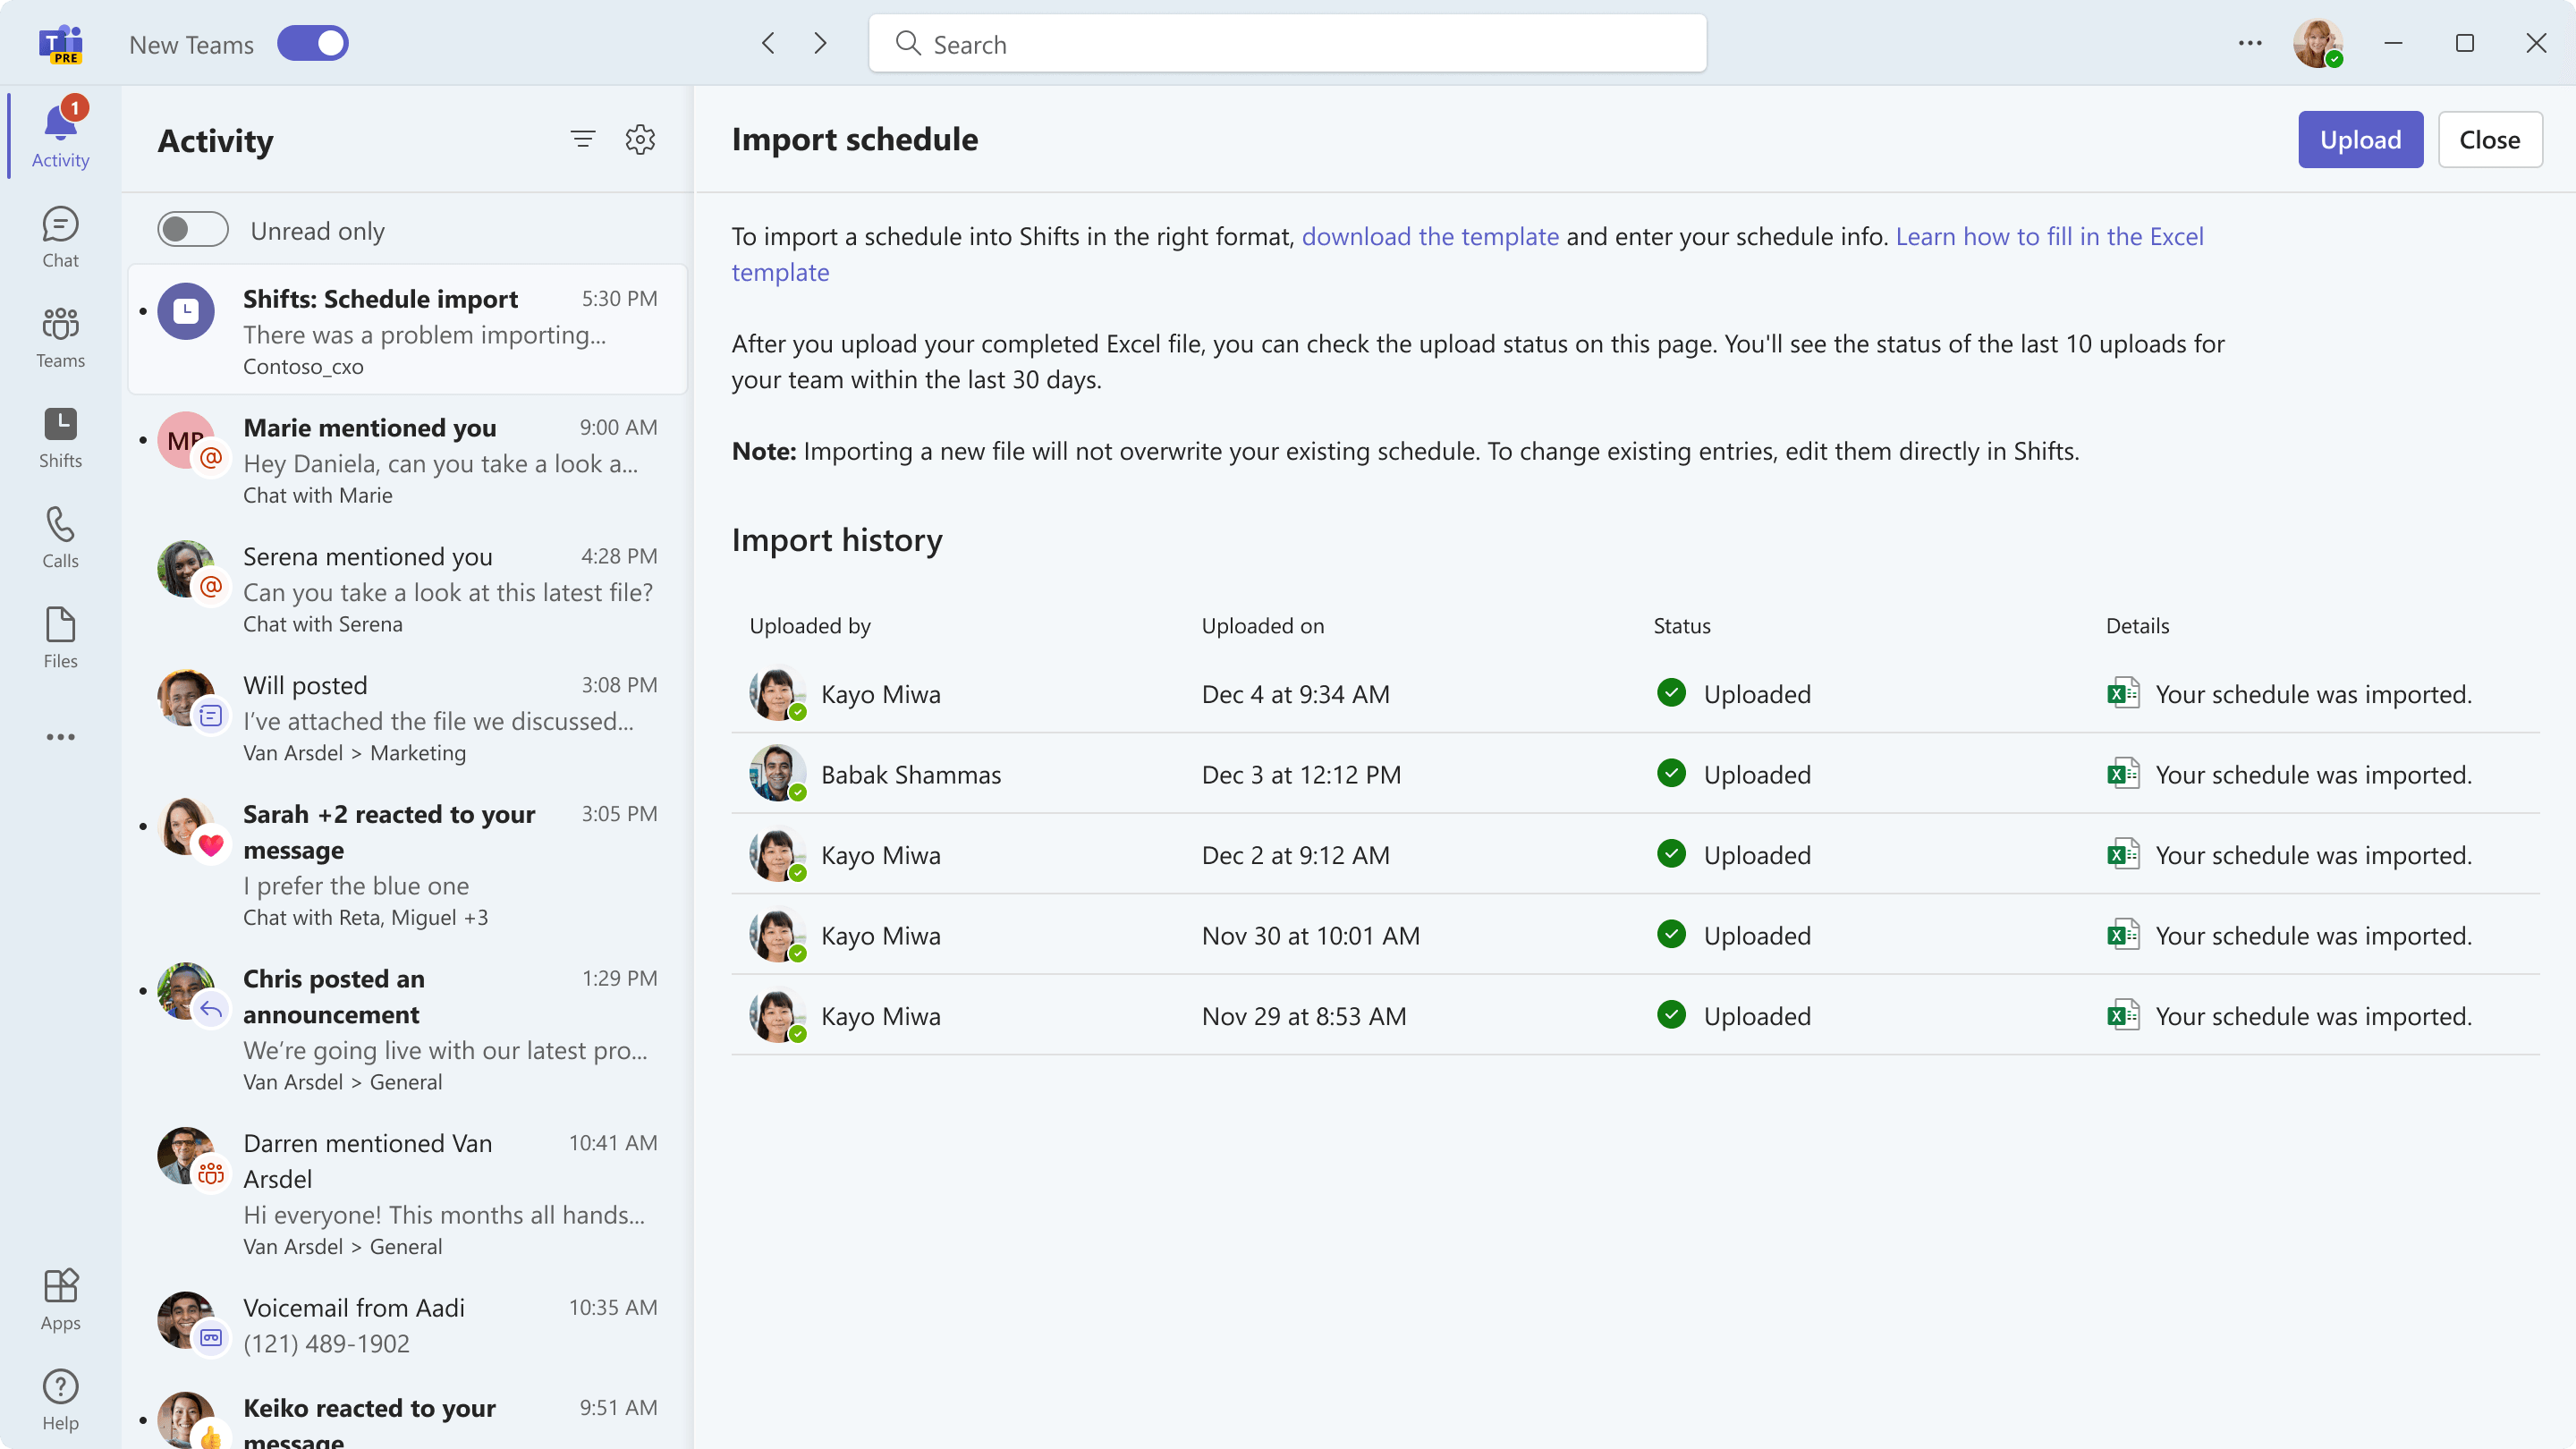Screen dimensions: 2576x1449
Task: Open Voicemail from Aadi notification
Action: [x=408, y=1324]
